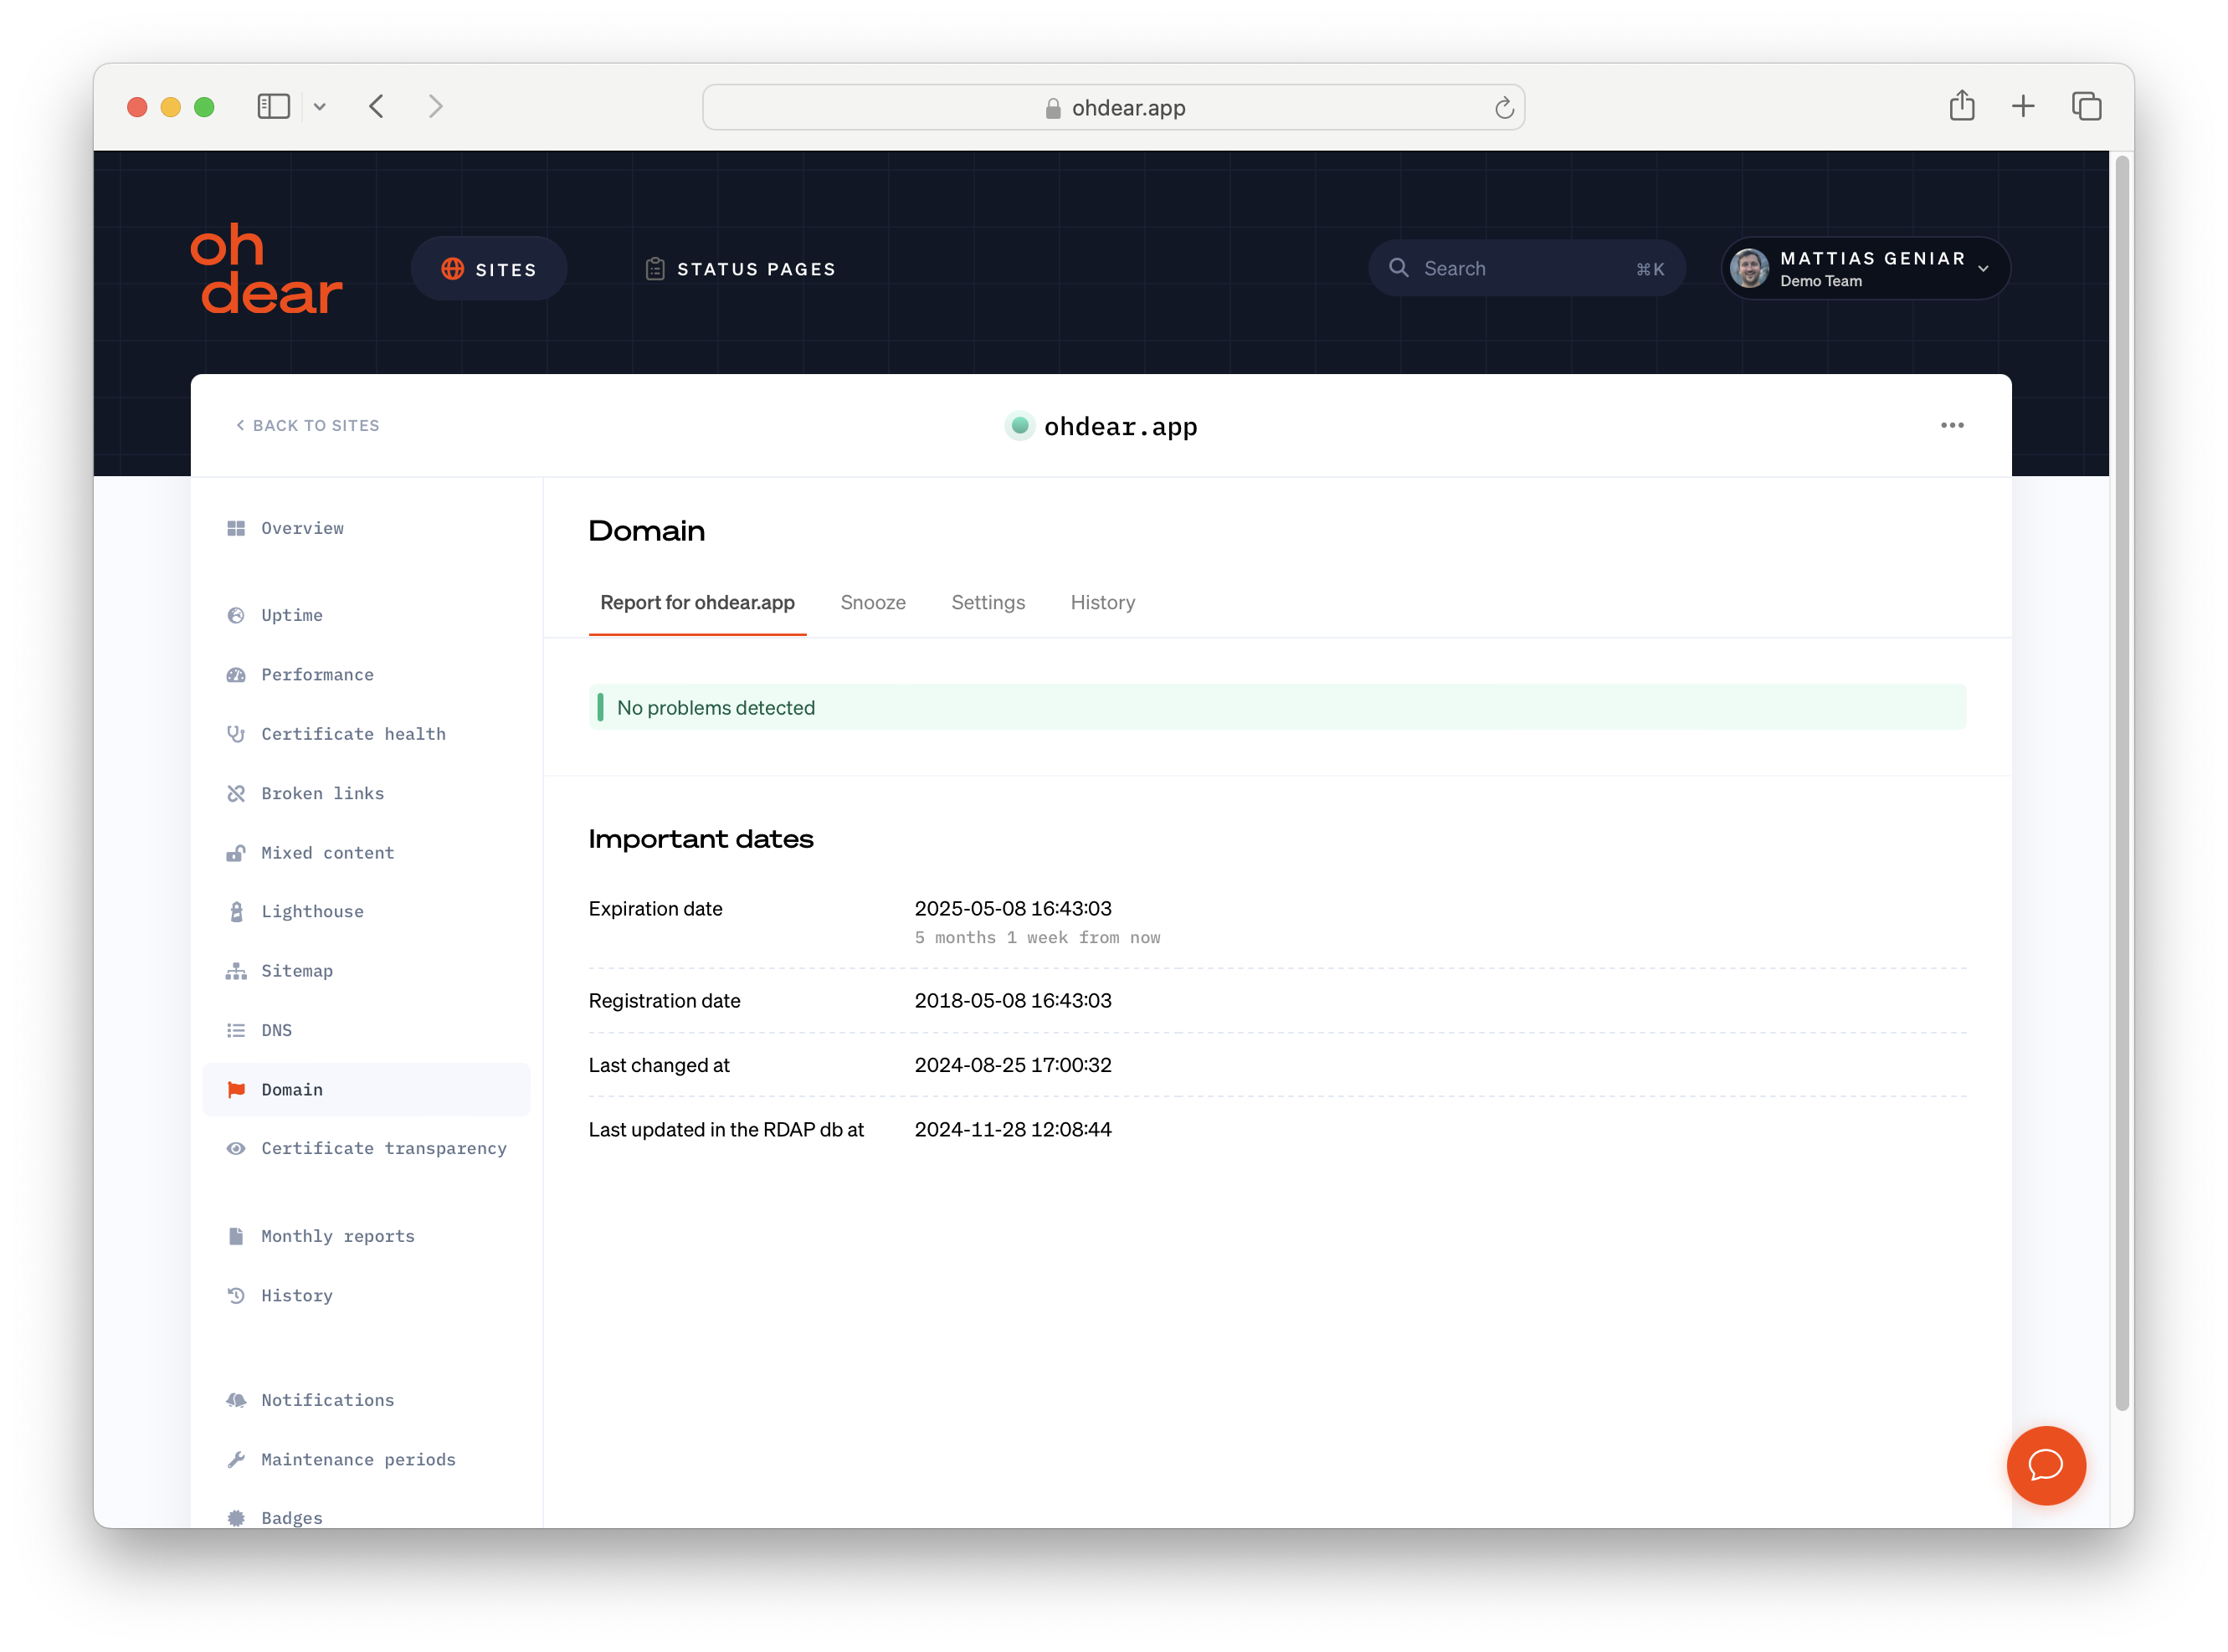
Task: Expand Safari sidebar chevron dropdown
Action: [320, 106]
